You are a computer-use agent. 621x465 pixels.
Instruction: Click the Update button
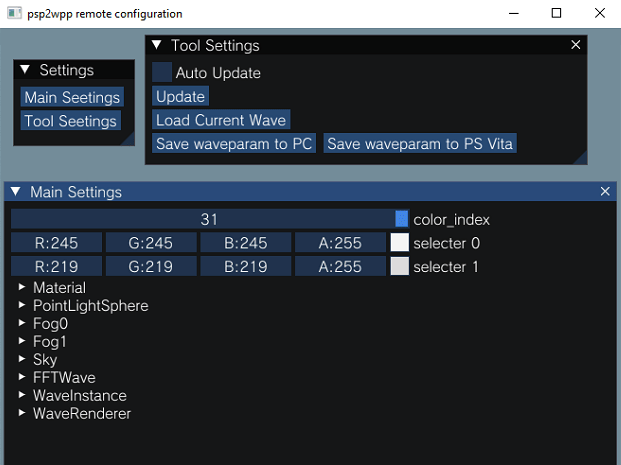tap(180, 97)
